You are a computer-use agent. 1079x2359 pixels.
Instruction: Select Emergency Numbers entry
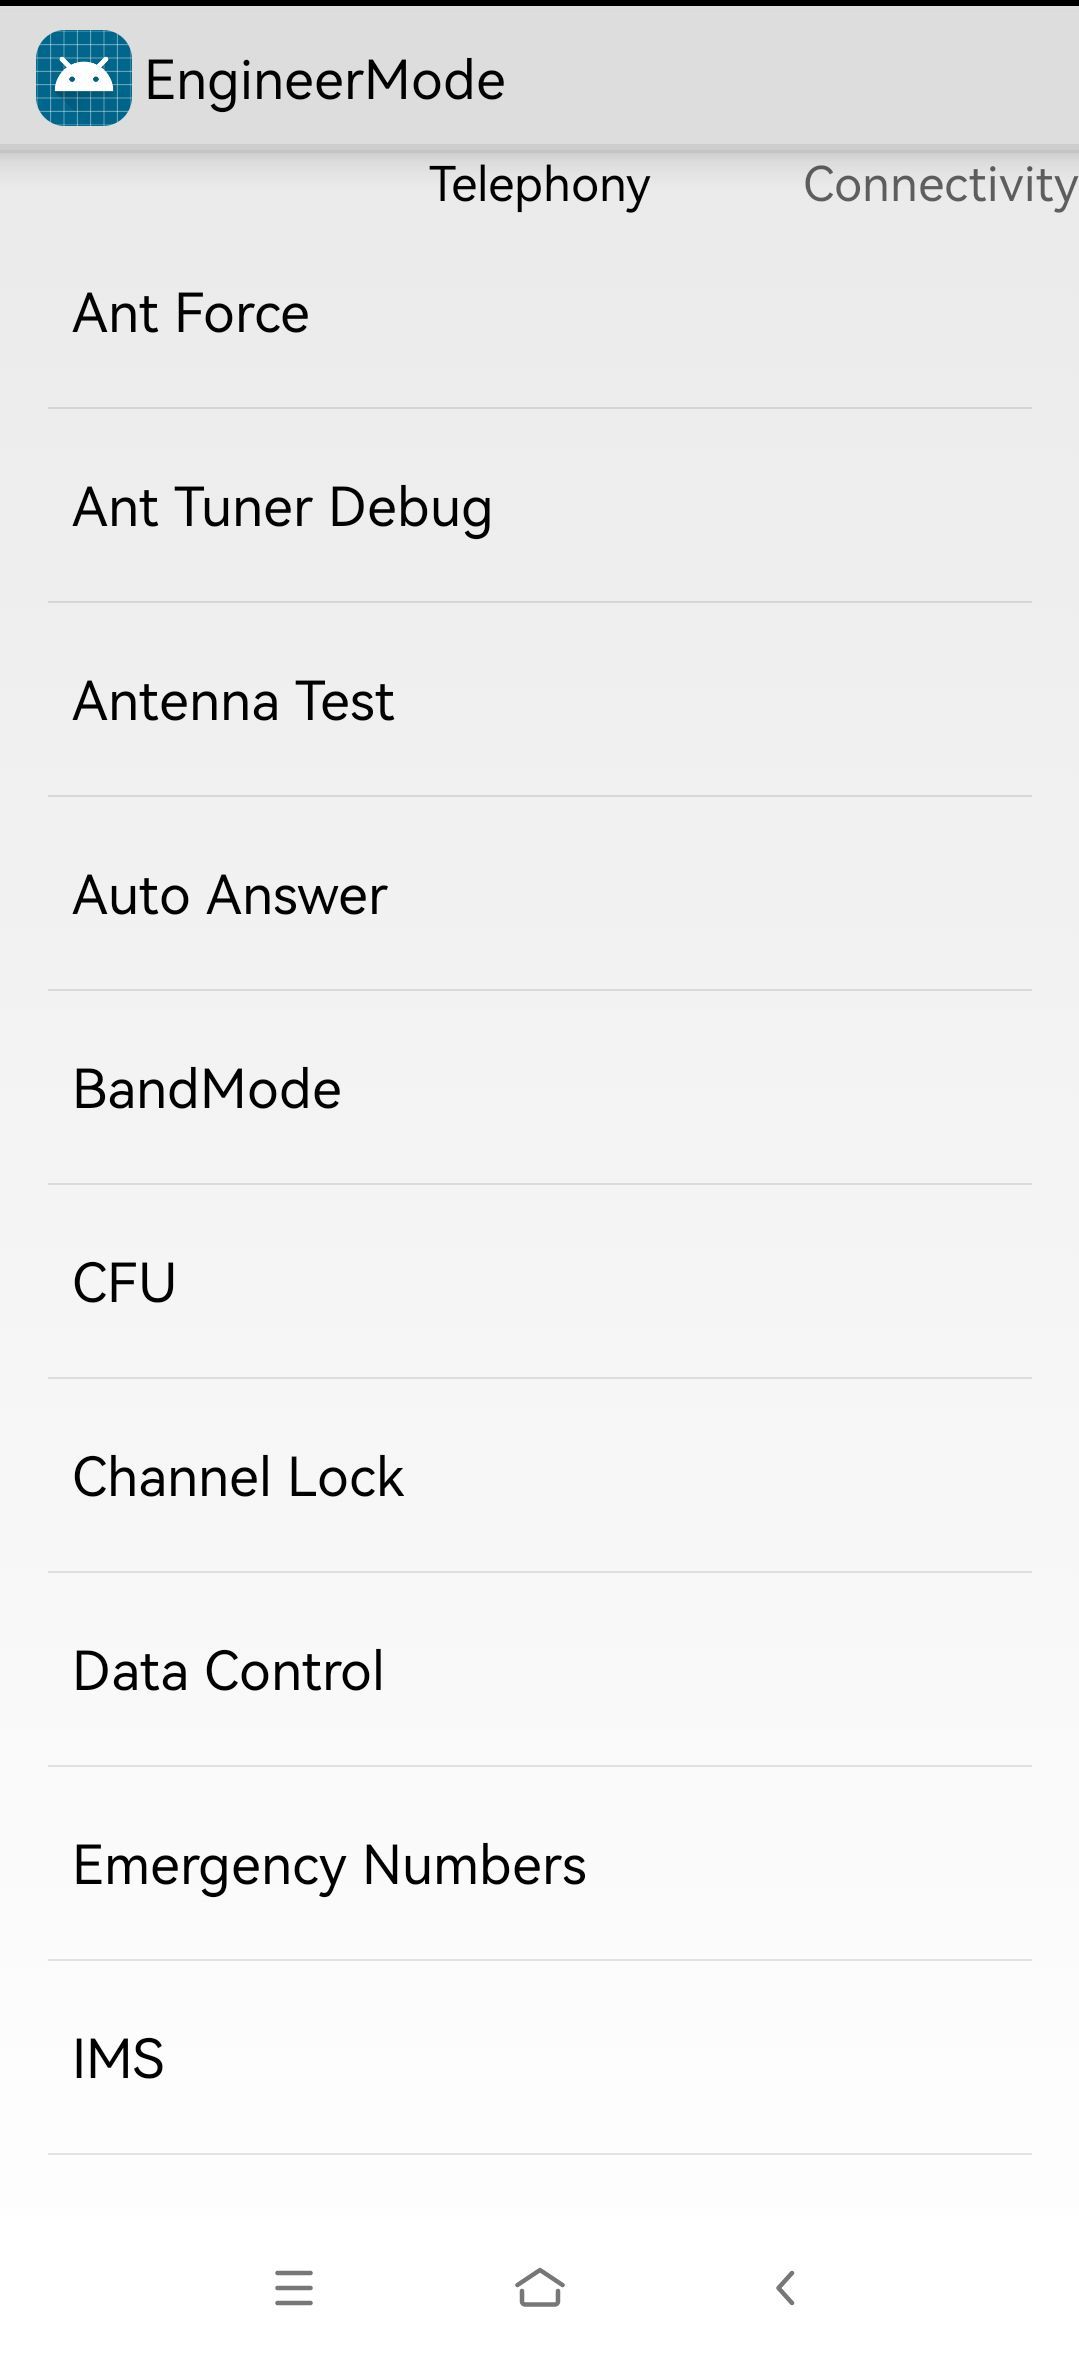pos(540,1864)
